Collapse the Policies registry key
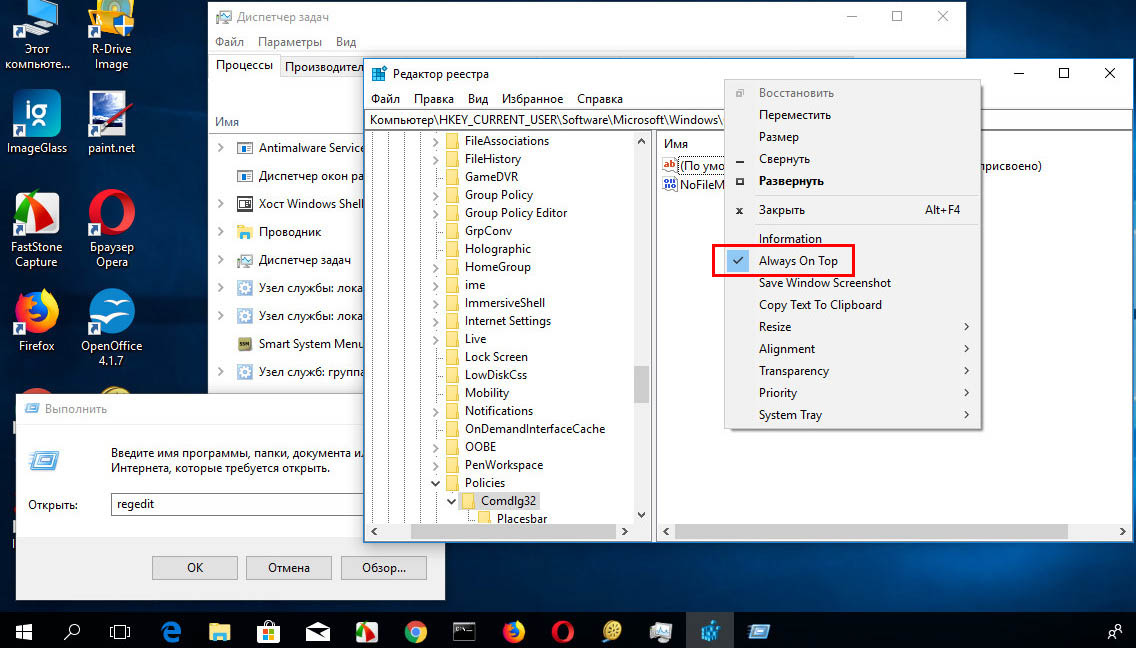The width and height of the screenshot is (1136, 648). tap(435, 483)
